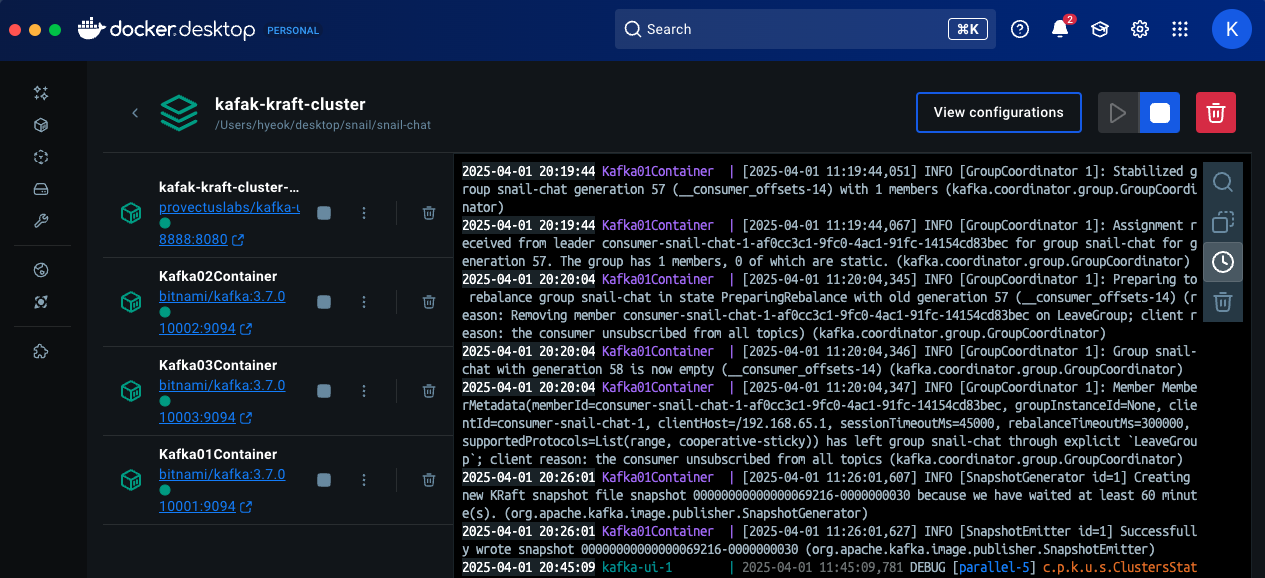Viewport: 1265px width, 578px height.
Task: Open the Containers view in sidebar
Action: (x=41, y=125)
